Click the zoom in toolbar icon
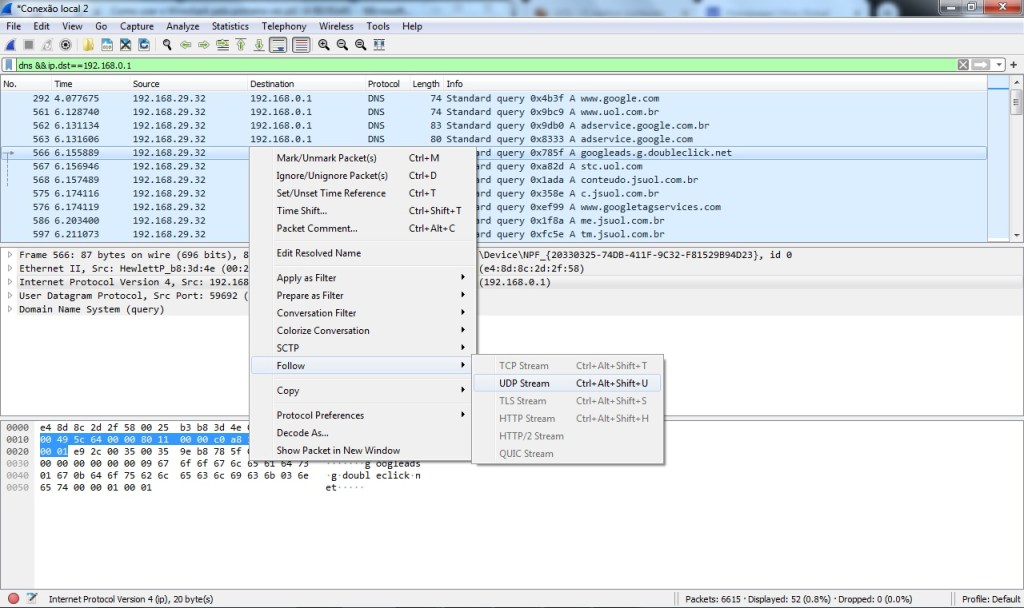Screen dimensions: 1024x608 [324, 45]
